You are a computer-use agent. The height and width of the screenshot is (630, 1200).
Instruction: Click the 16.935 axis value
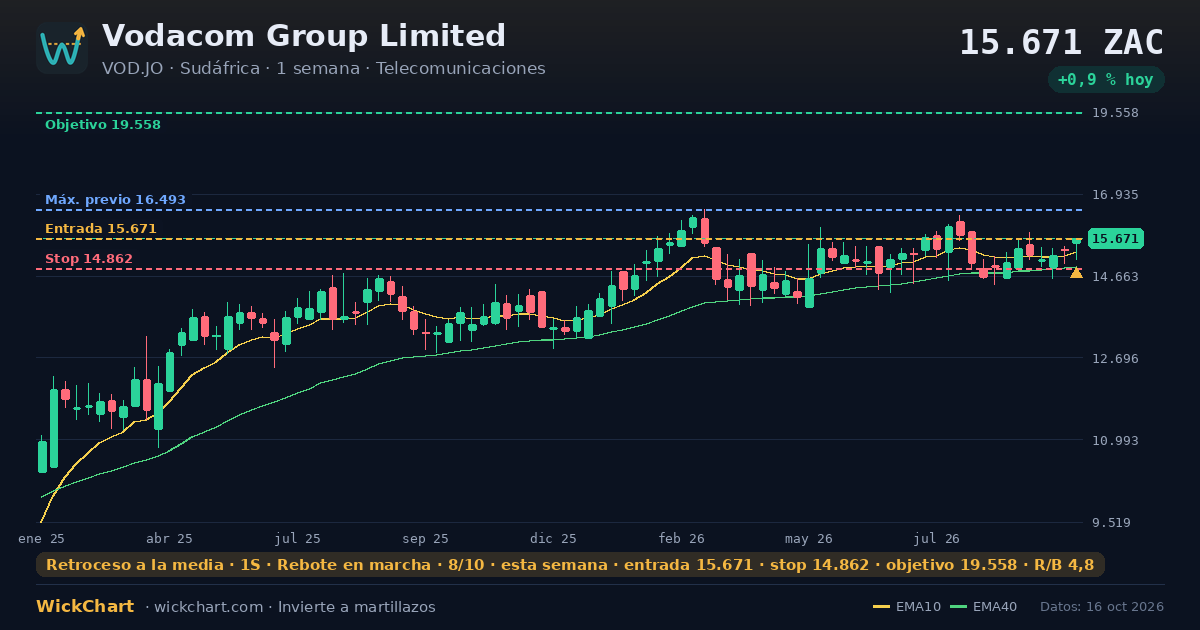(x=1115, y=195)
